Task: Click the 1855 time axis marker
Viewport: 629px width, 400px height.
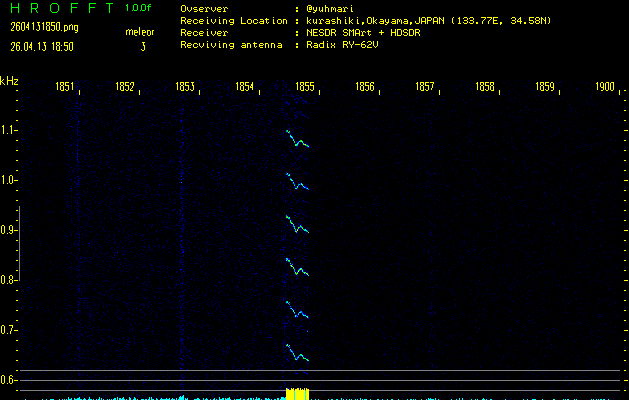Action: click(305, 88)
